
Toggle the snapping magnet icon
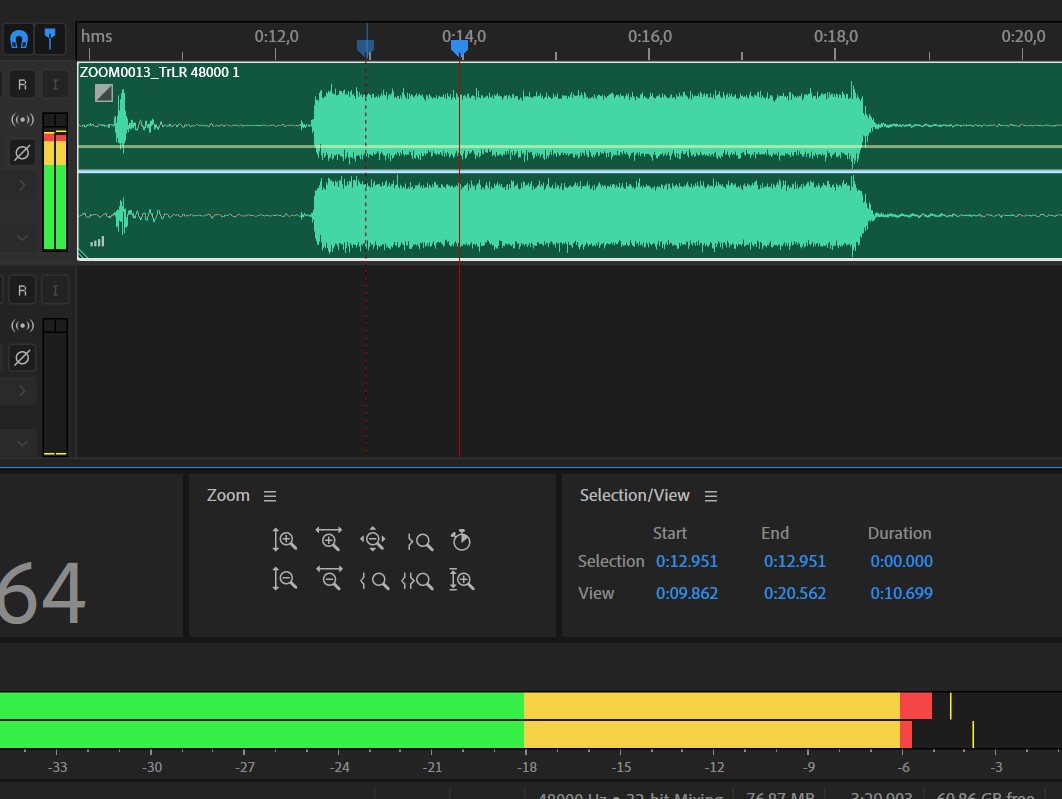click(19, 39)
